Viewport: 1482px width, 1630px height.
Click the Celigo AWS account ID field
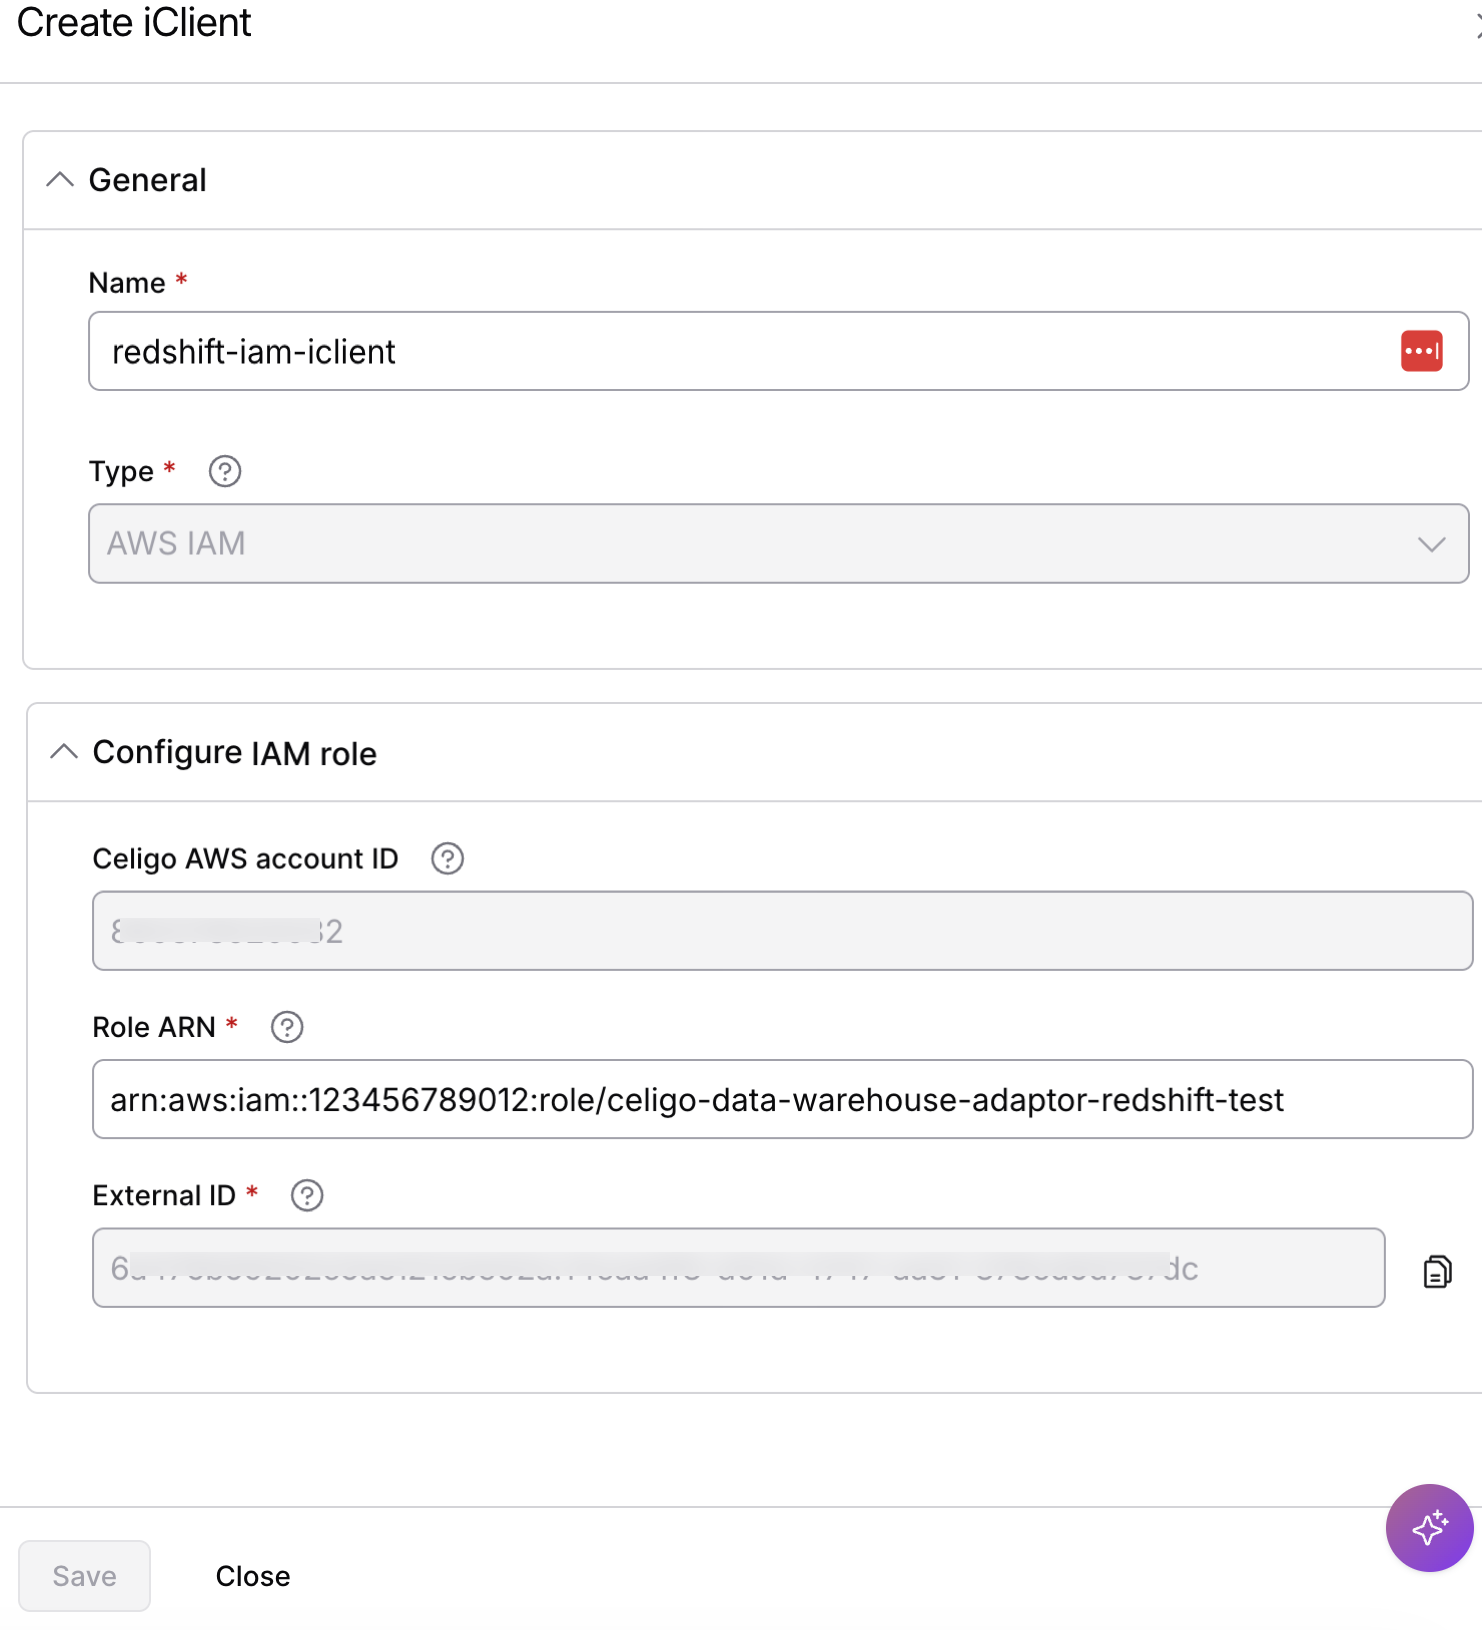(783, 931)
